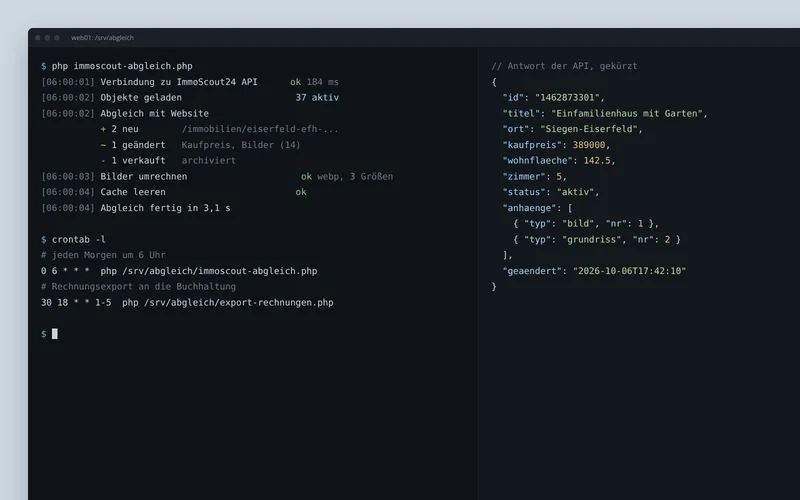Click the closing brace of the JSON
The image size is (800, 500).
tap(494, 287)
